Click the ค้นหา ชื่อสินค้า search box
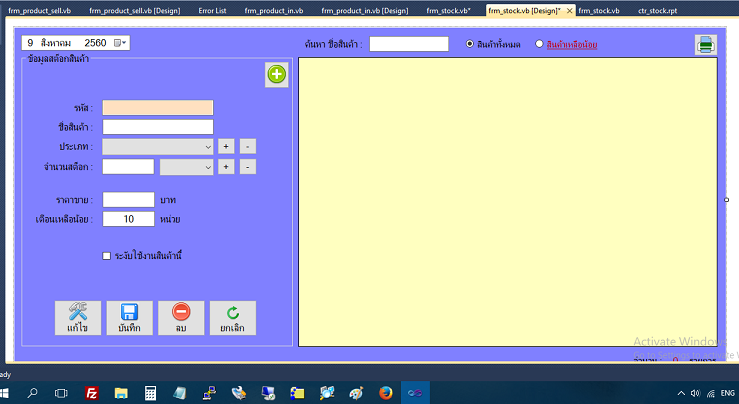The height and width of the screenshot is (404, 739). [409, 44]
